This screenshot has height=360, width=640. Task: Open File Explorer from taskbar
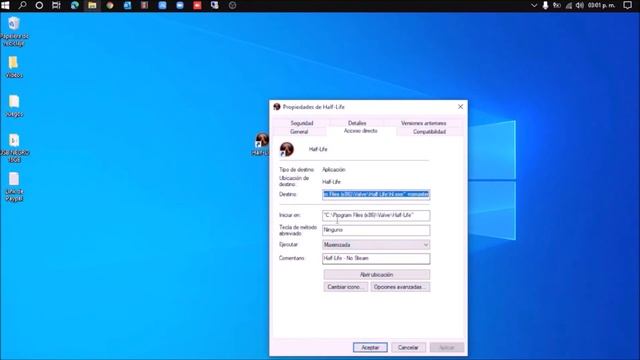pos(92,5)
